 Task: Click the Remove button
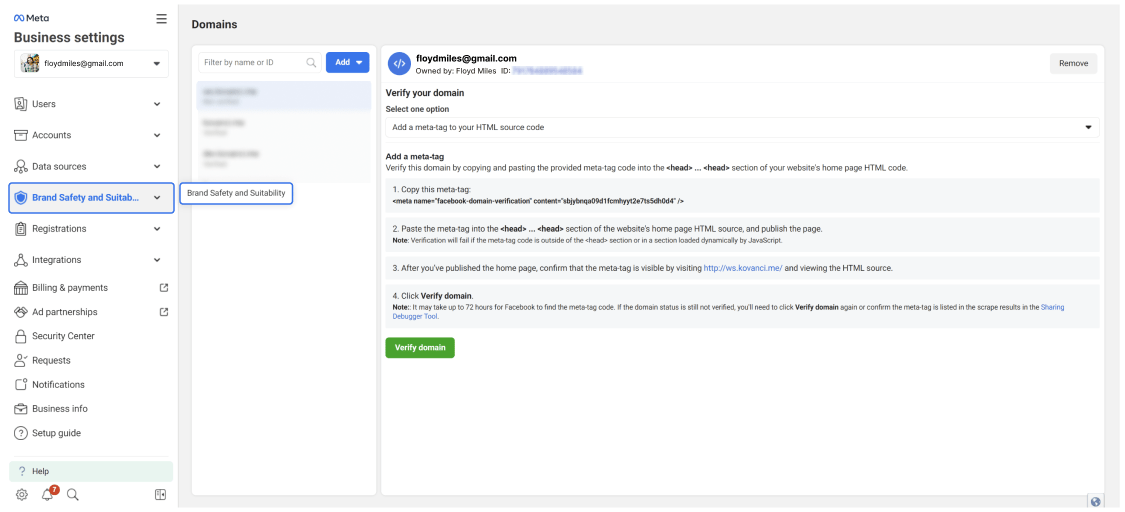click(1073, 63)
